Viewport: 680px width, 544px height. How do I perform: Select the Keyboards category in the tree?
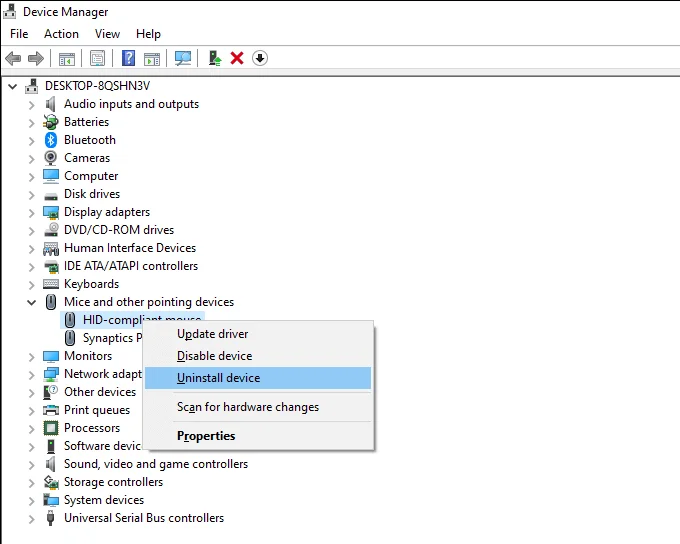91,284
